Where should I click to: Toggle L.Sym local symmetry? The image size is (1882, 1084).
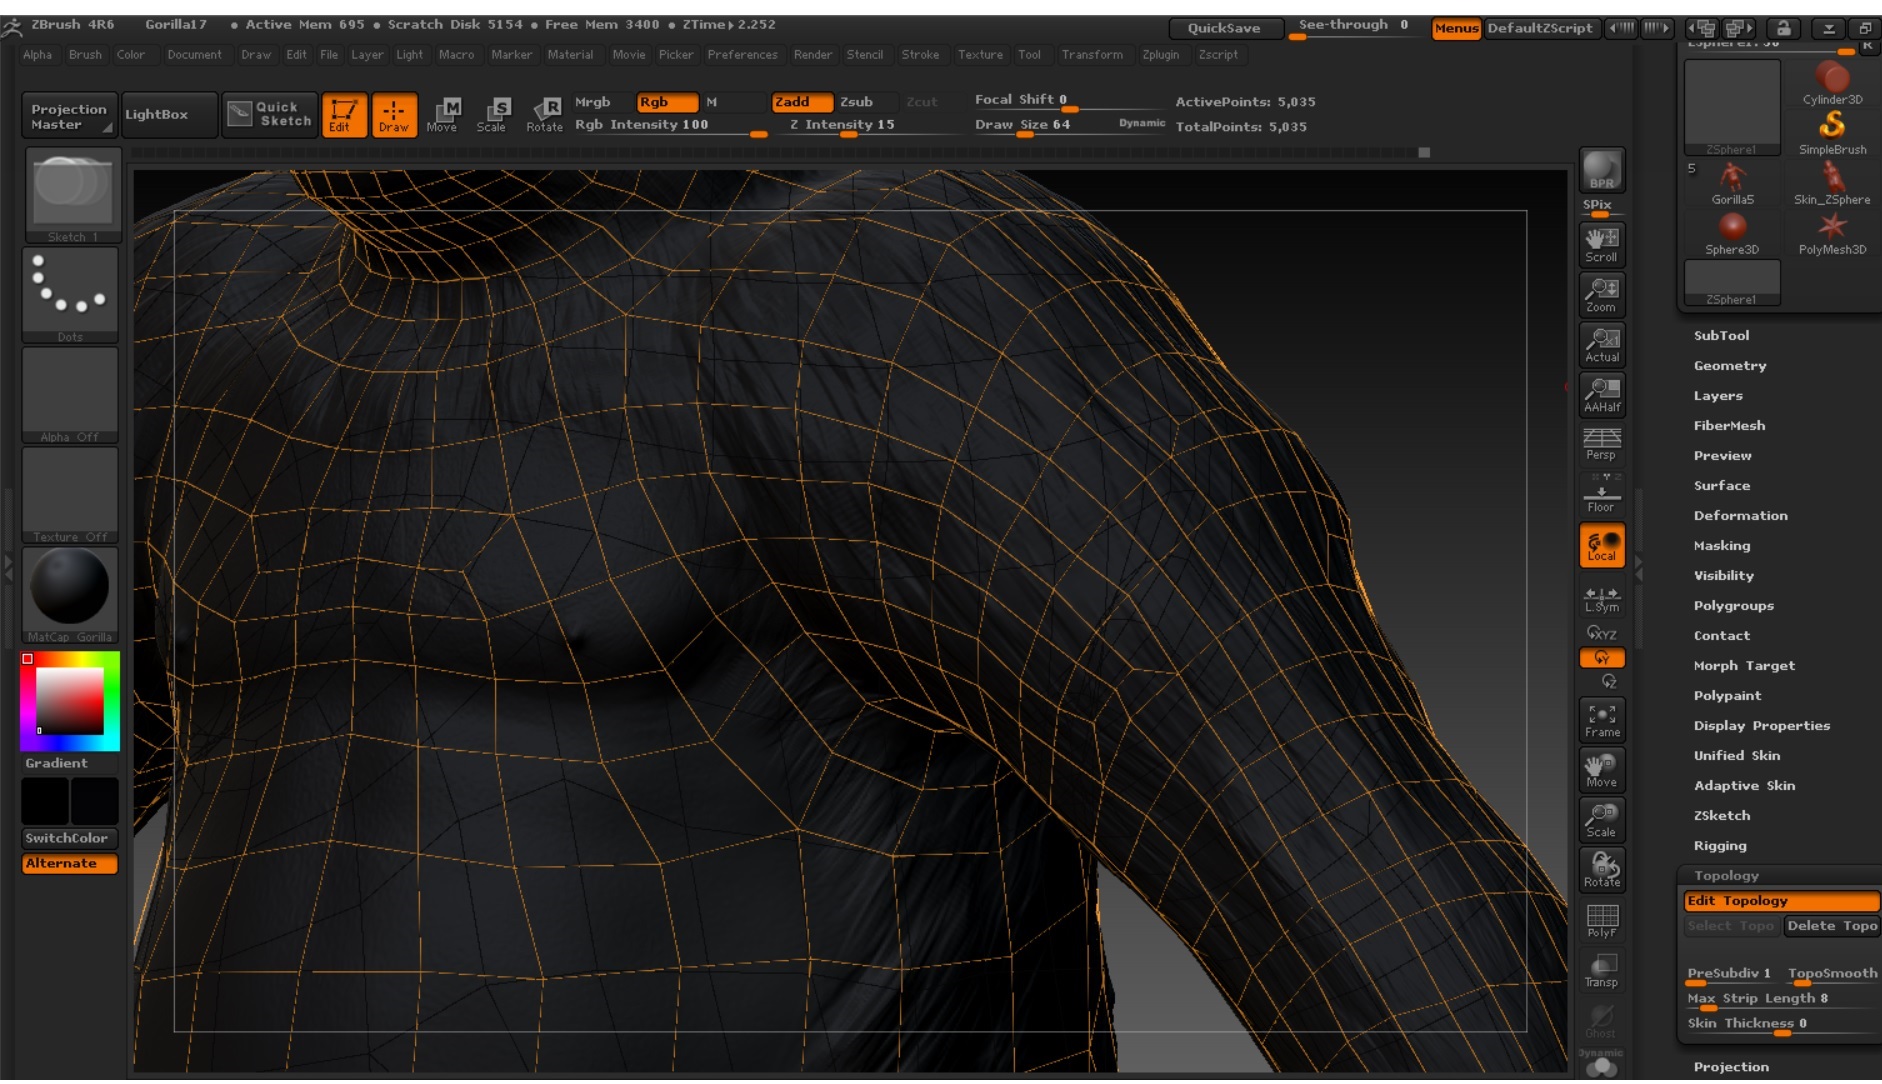pyautogui.click(x=1601, y=599)
